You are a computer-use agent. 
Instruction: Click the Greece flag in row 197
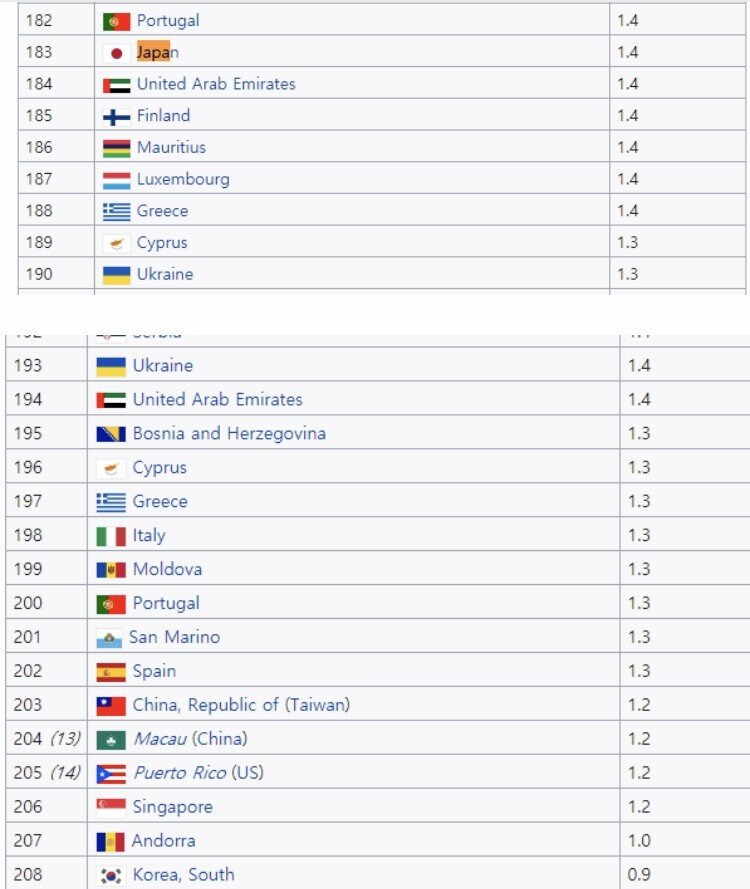(x=111, y=502)
